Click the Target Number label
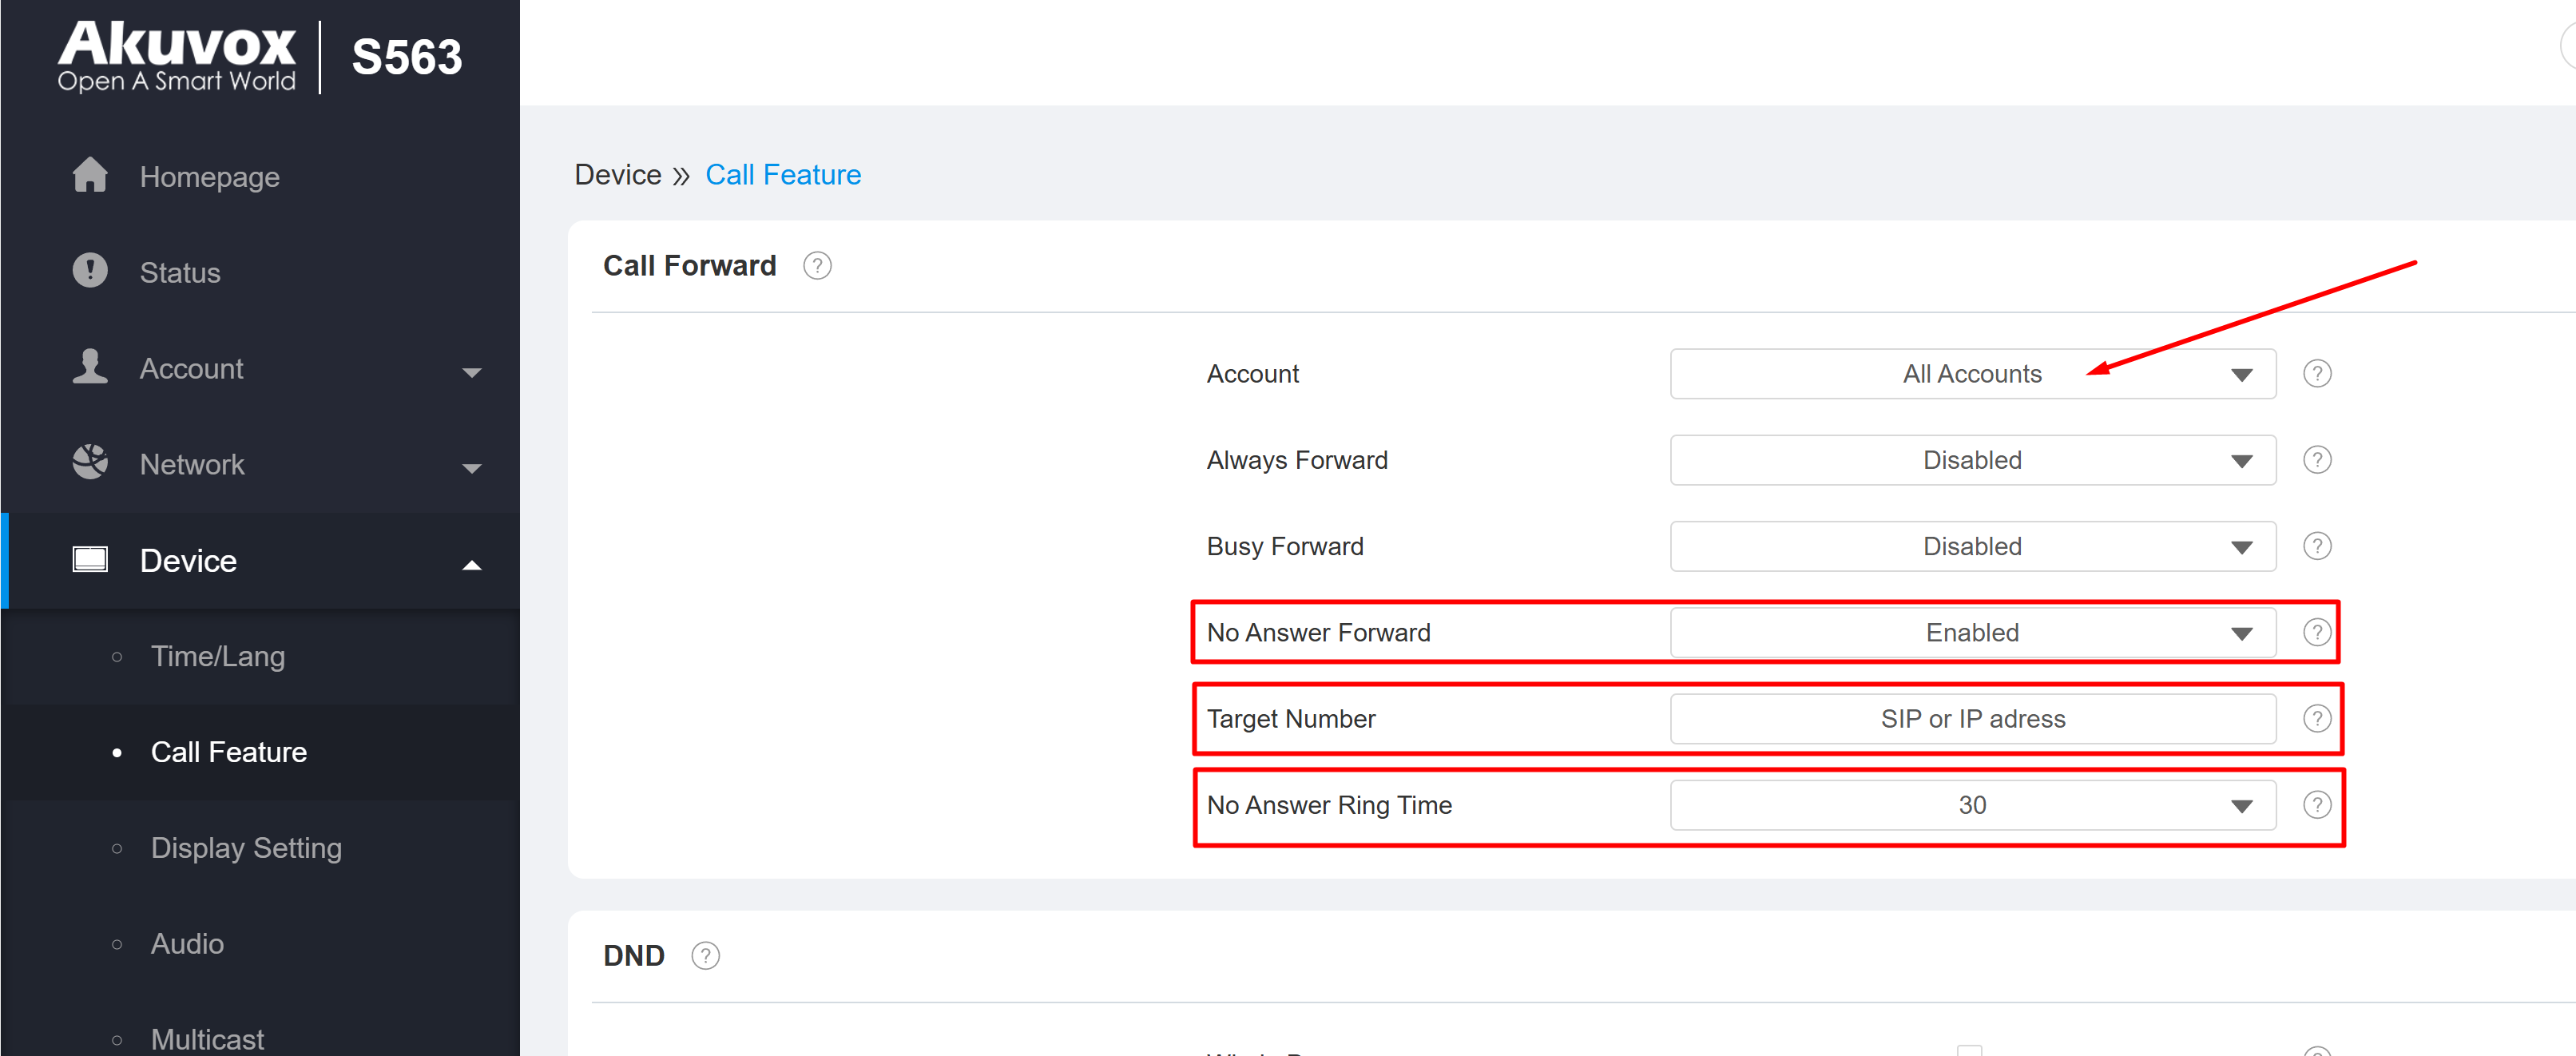The height and width of the screenshot is (1056, 2576). [1291, 719]
